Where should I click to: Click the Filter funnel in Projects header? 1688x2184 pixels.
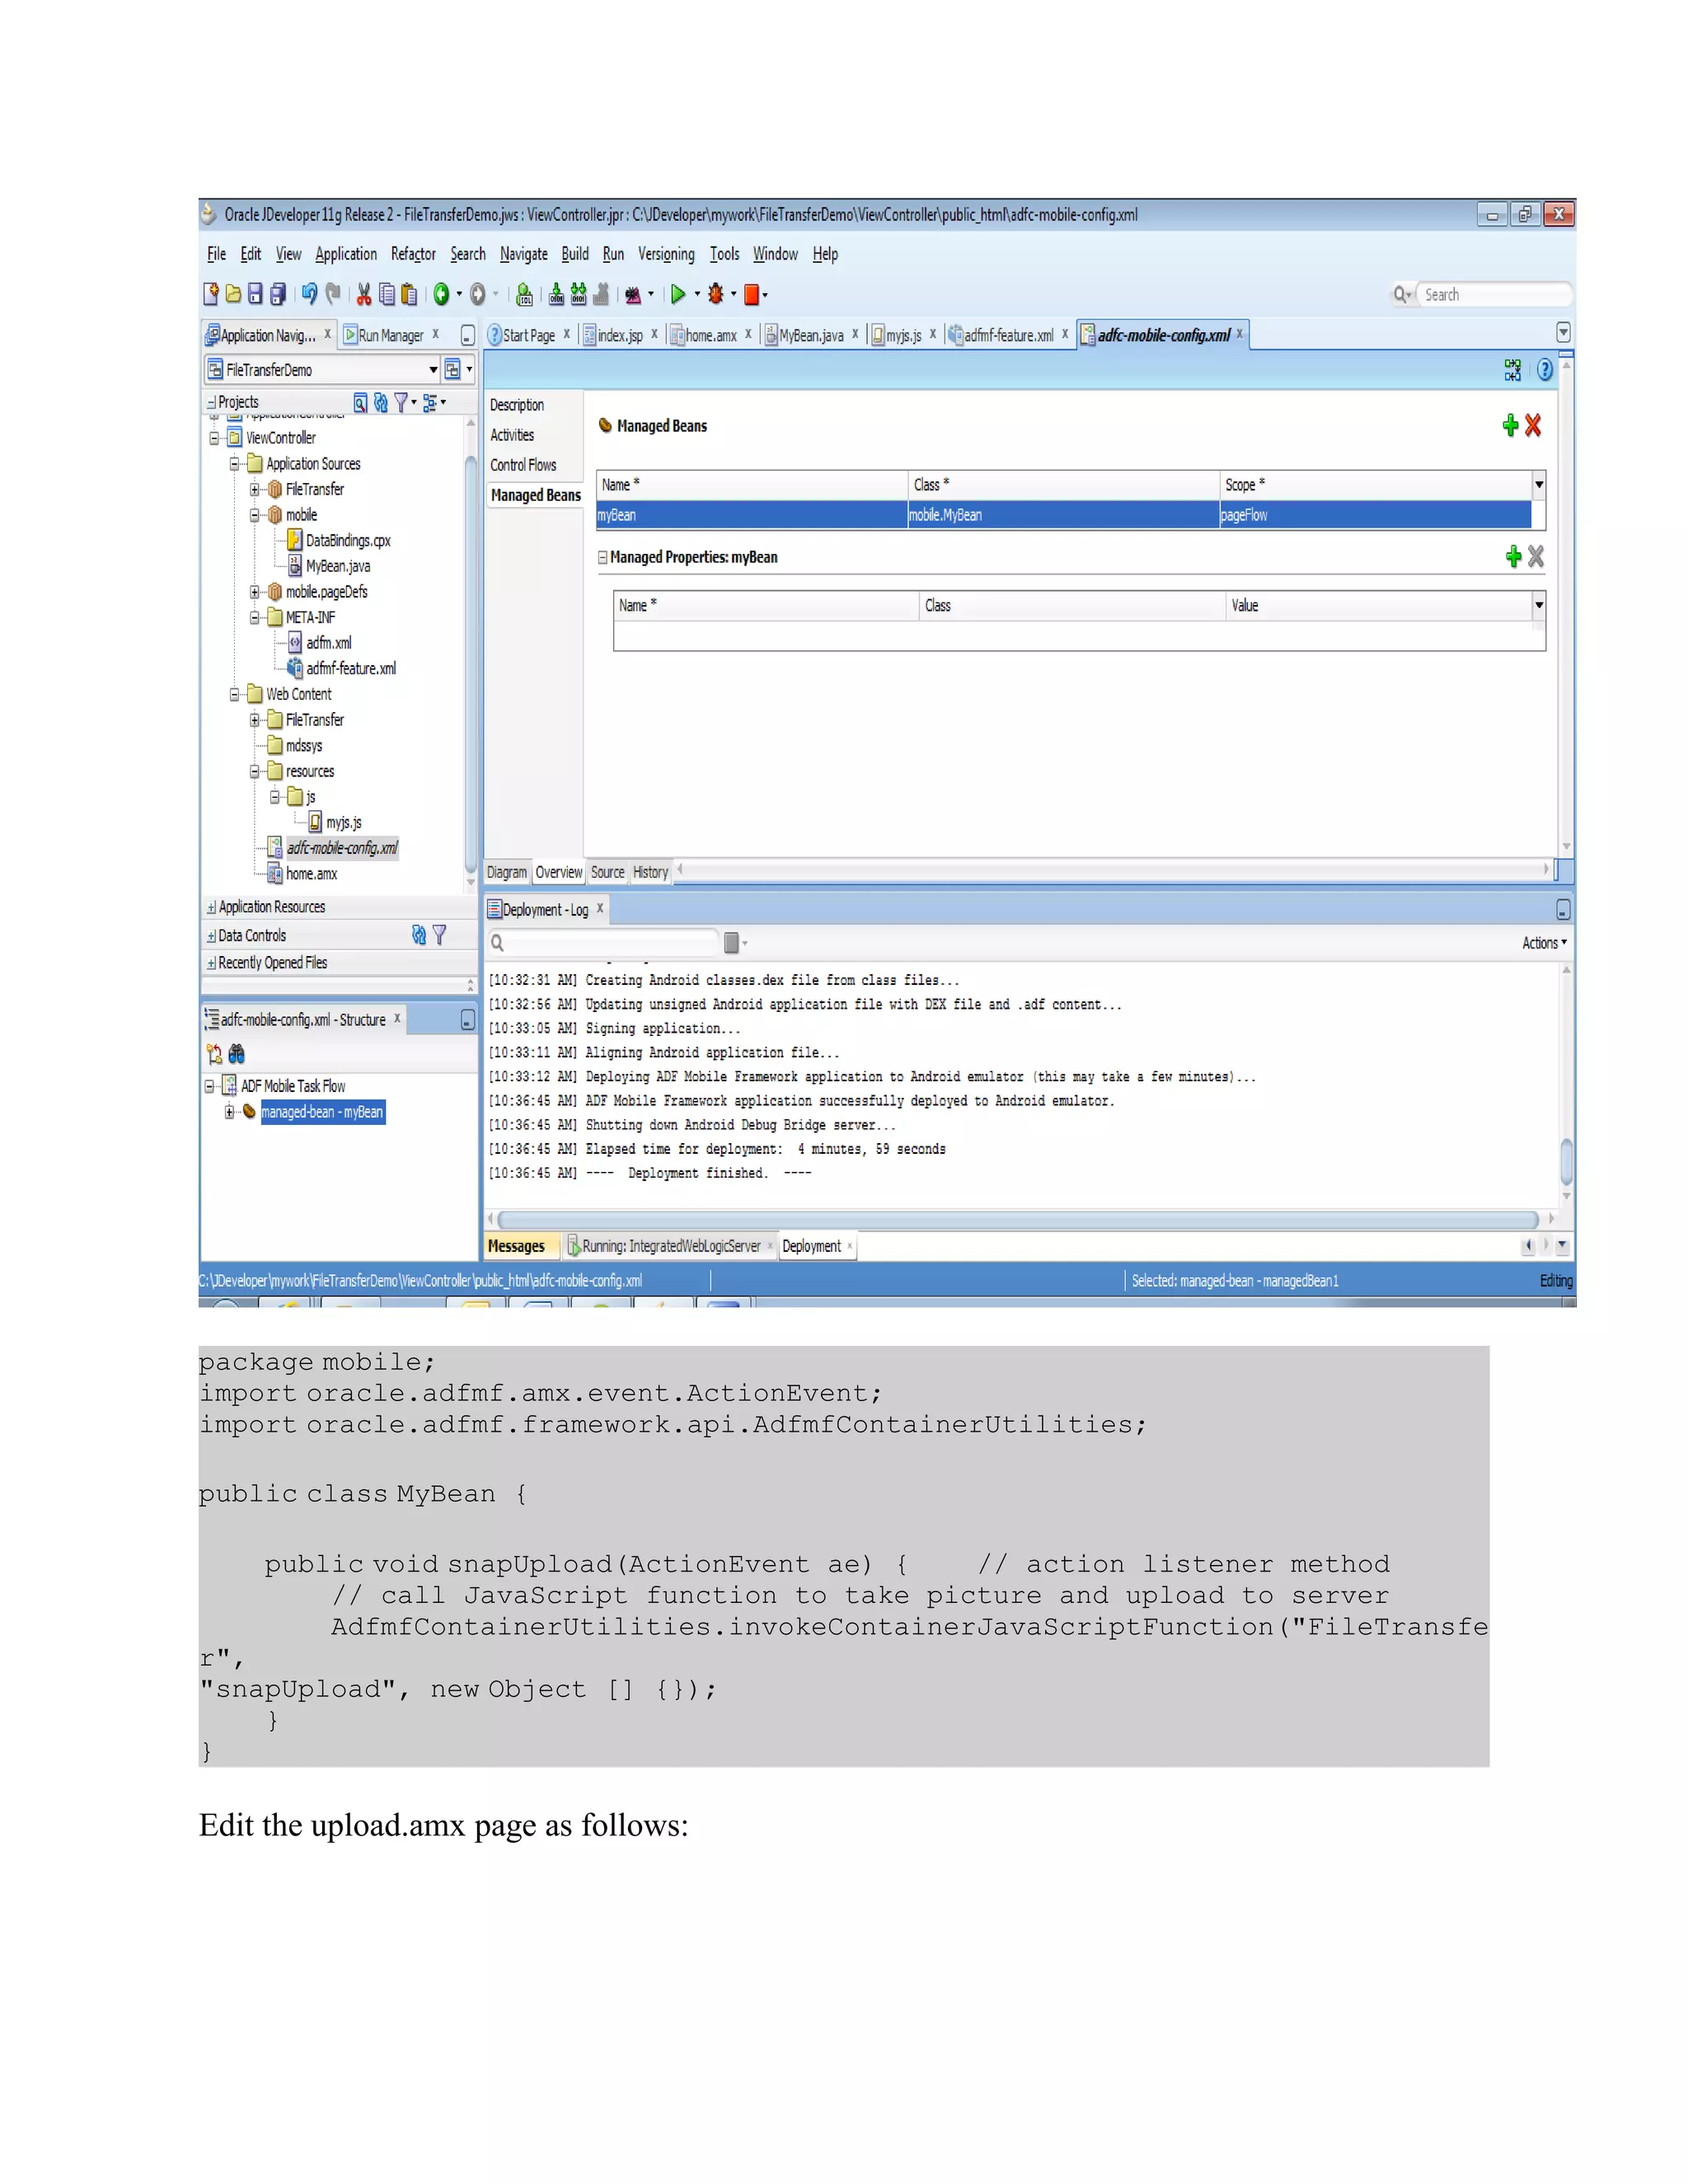(401, 402)
